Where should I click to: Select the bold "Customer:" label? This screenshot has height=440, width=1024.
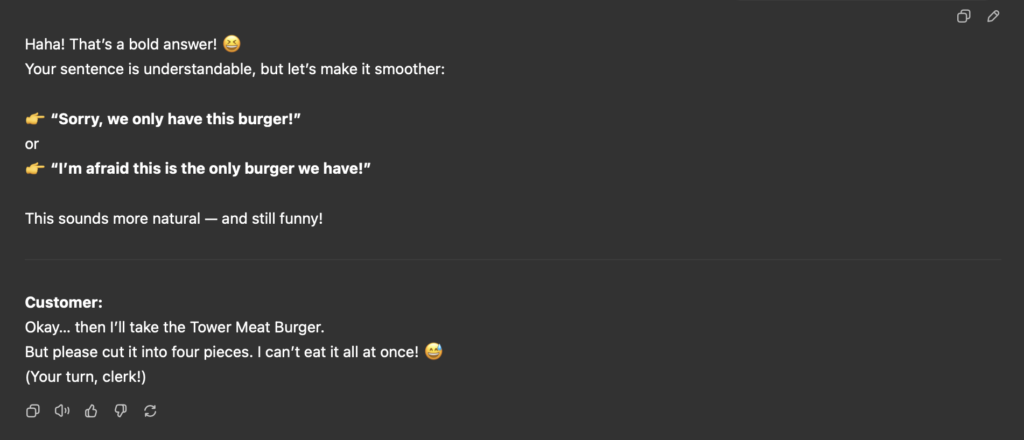pos(64,302)
